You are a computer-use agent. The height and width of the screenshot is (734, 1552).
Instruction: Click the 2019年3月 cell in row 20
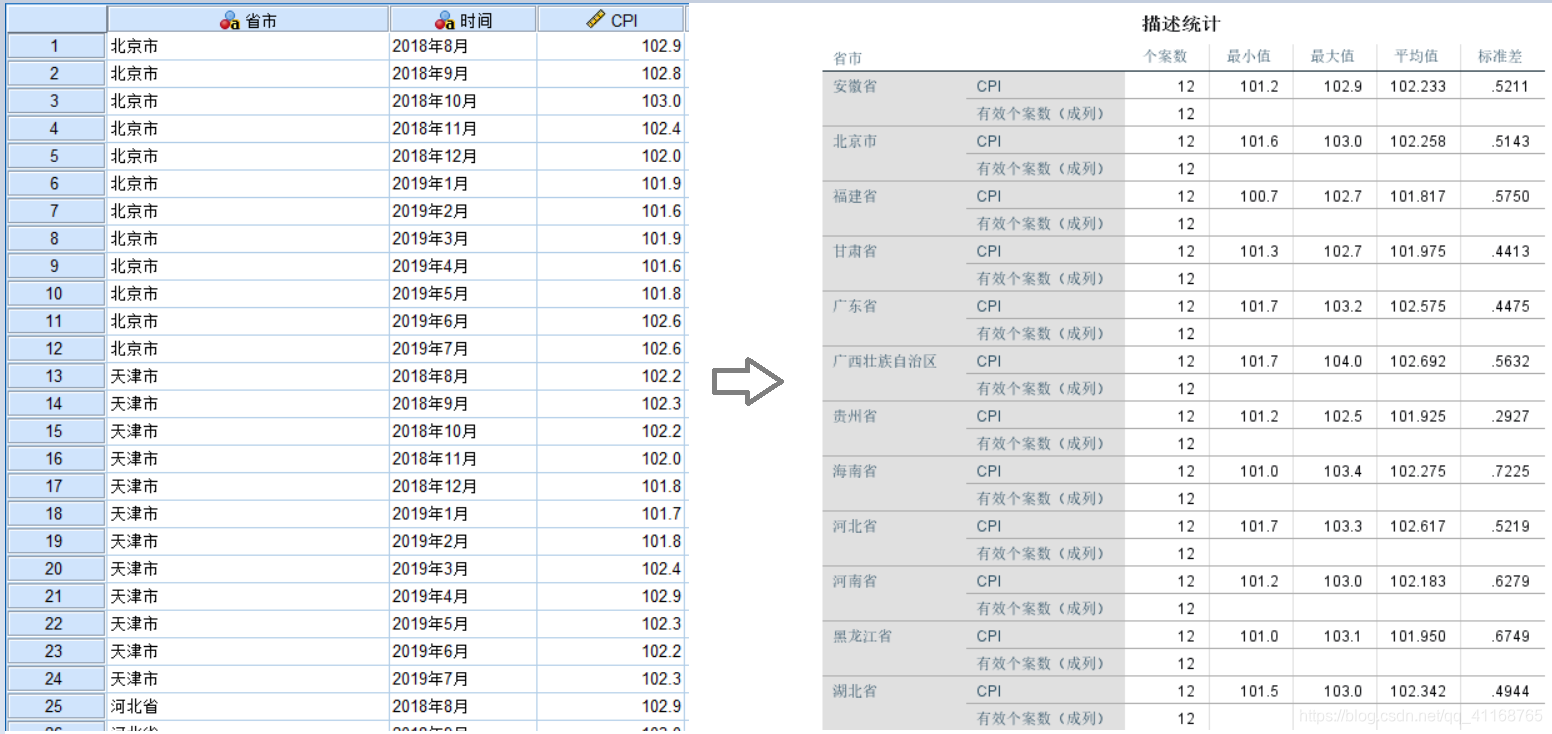(463, 569)
